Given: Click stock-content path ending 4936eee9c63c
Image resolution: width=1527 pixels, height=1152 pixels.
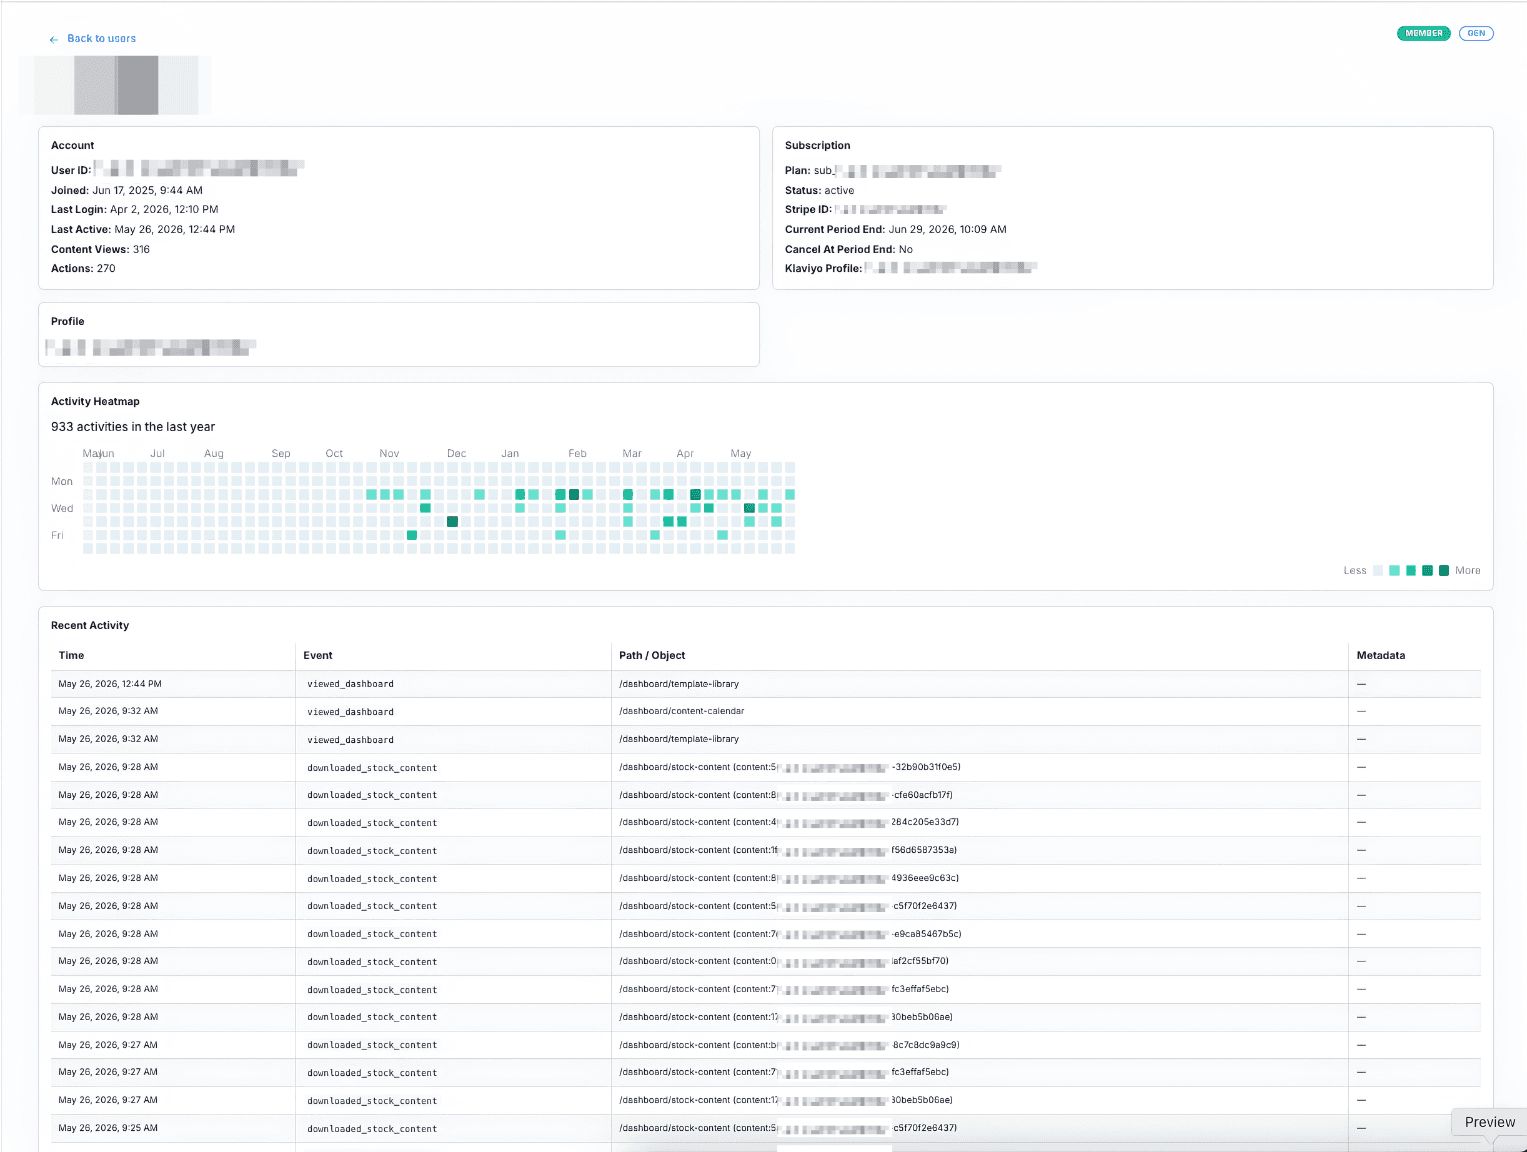Looking at the screenshot, I should pos(789,878).
